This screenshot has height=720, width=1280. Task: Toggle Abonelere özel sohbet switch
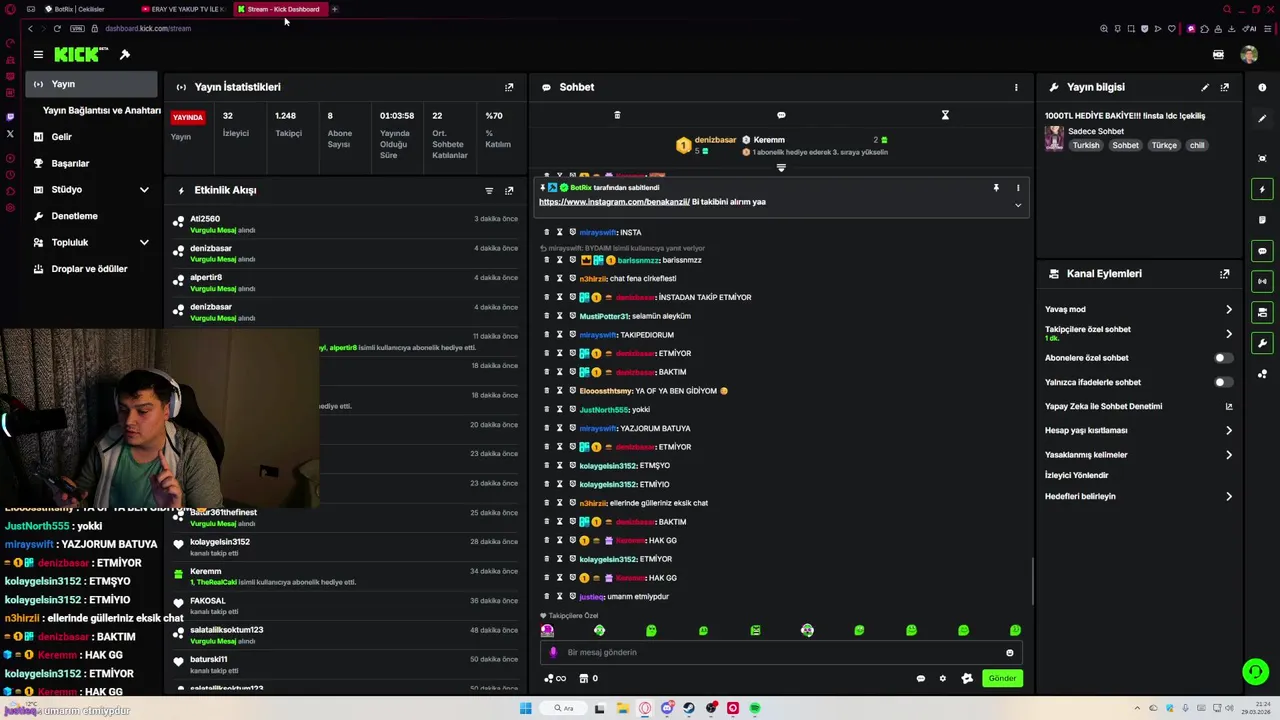tap(1222, 358)
